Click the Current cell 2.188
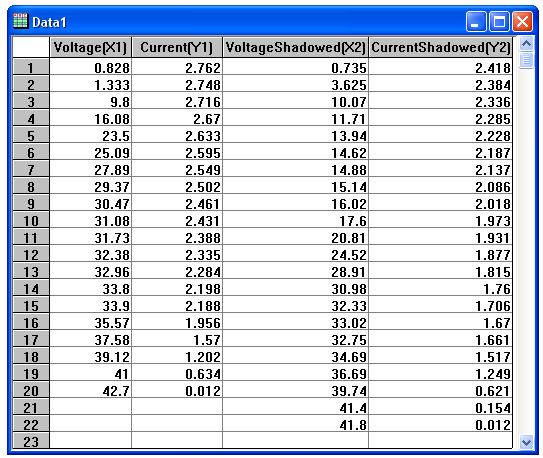The image size is (543, 458). click(177, 305)
